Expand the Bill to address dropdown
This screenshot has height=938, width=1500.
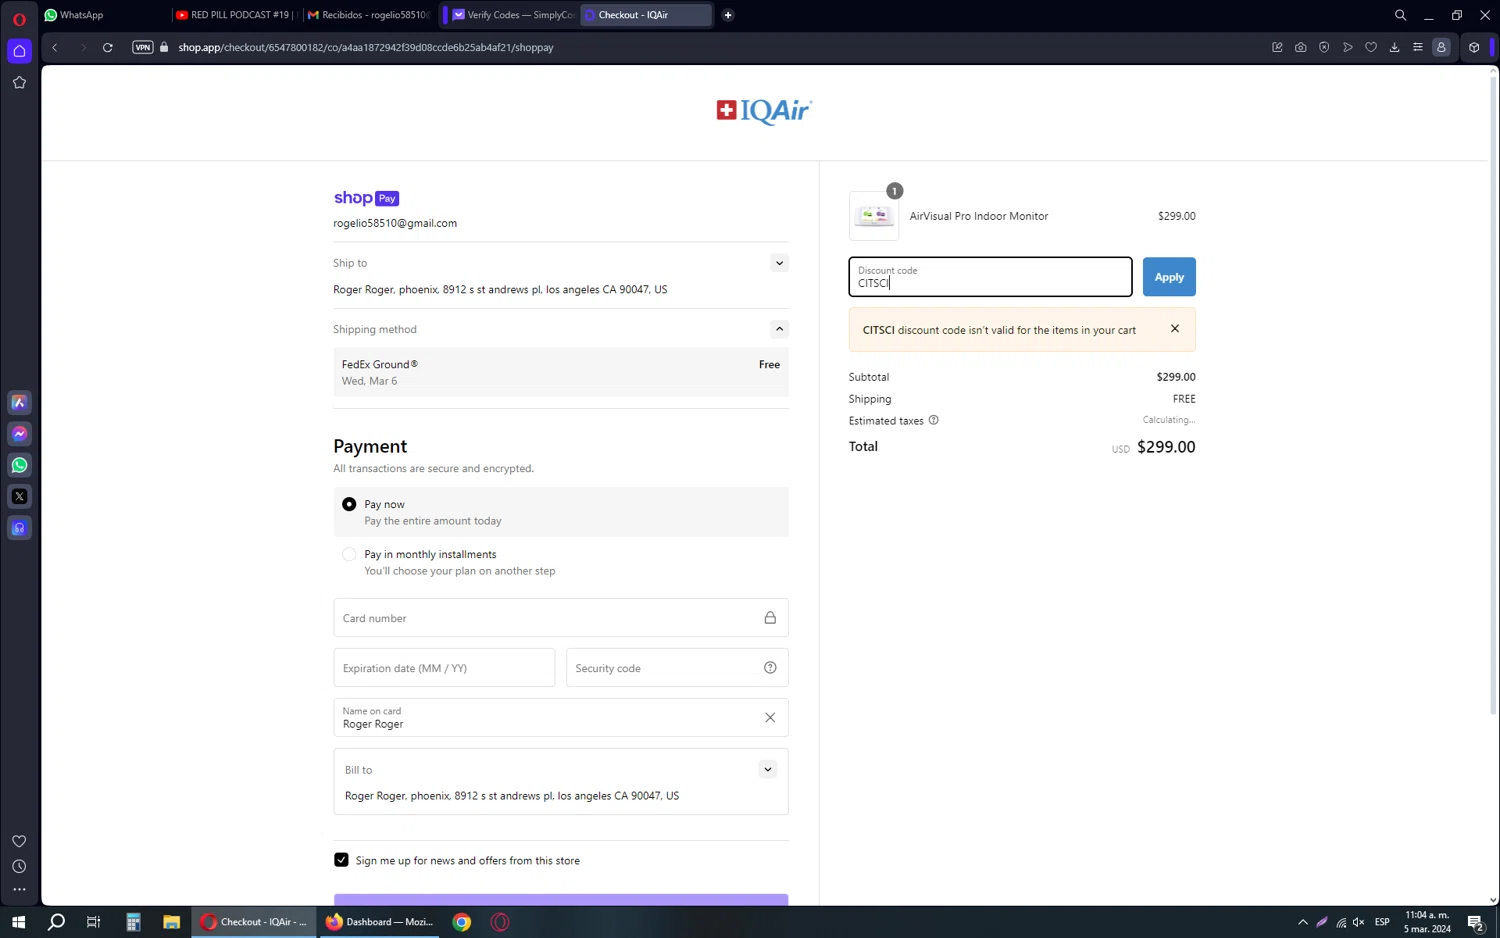click(767, 770)
